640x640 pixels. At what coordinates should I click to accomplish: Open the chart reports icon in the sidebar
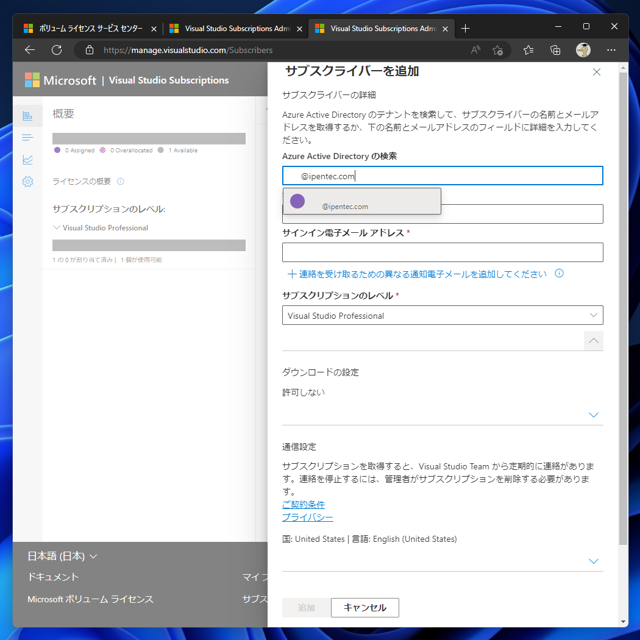28,160
